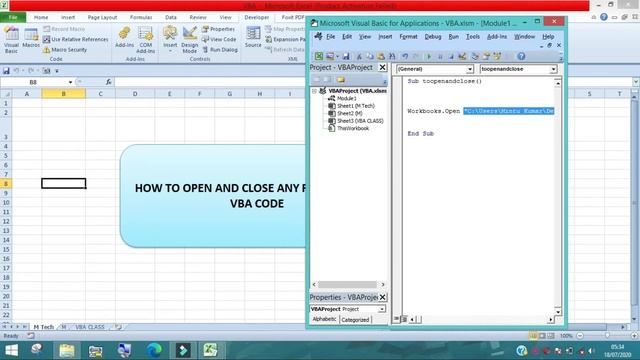Click Source icon in XML group

click(253, 38)
